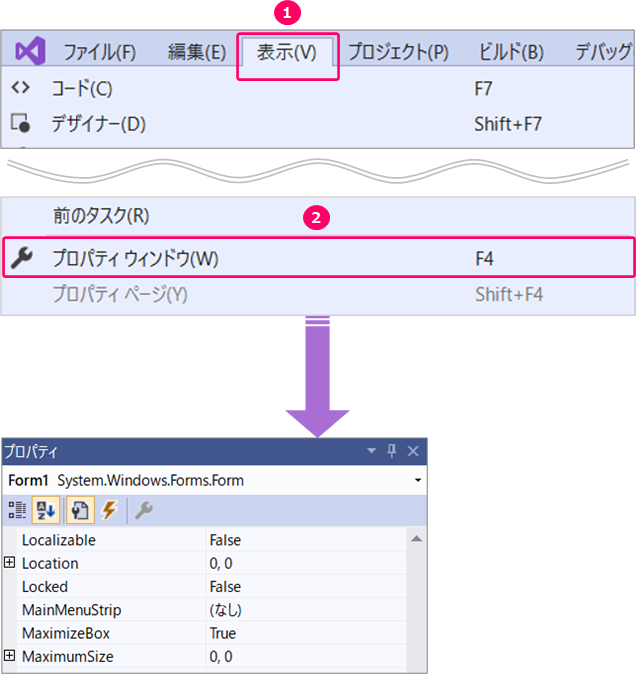The width and height of the screenshot is (636, 674).
Task: Click the property grid scroll up arrow
Action: 416,539
